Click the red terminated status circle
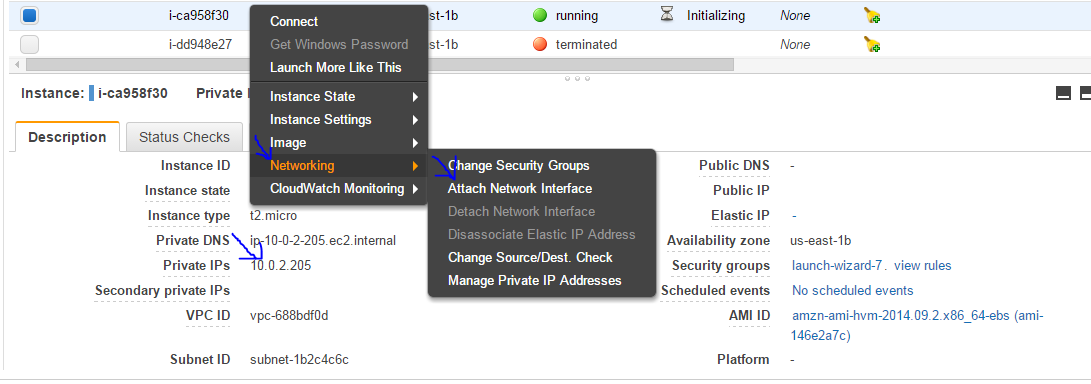The height and width of the screenshot is (384, 1091). click(x=540, y=45)
